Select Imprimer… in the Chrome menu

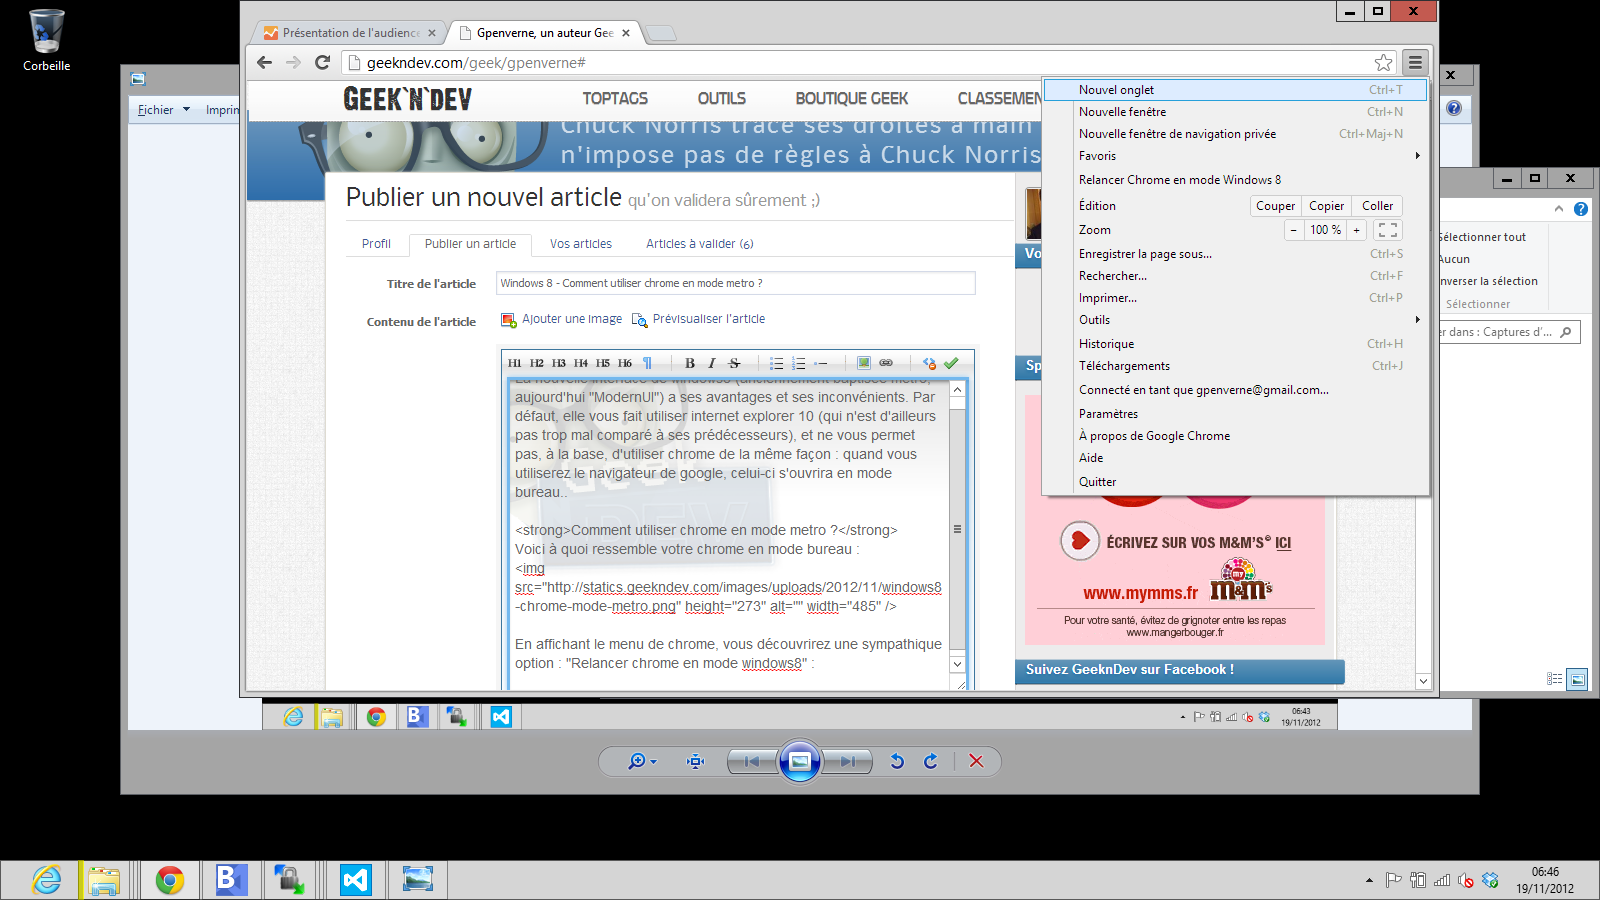[x=1235, y=298]
